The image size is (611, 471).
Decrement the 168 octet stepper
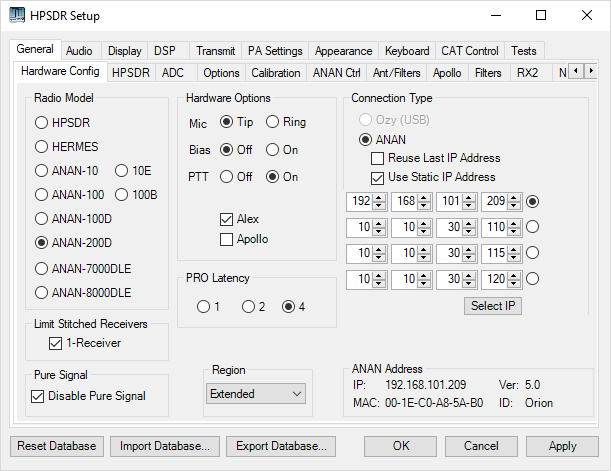pos(424,205)
